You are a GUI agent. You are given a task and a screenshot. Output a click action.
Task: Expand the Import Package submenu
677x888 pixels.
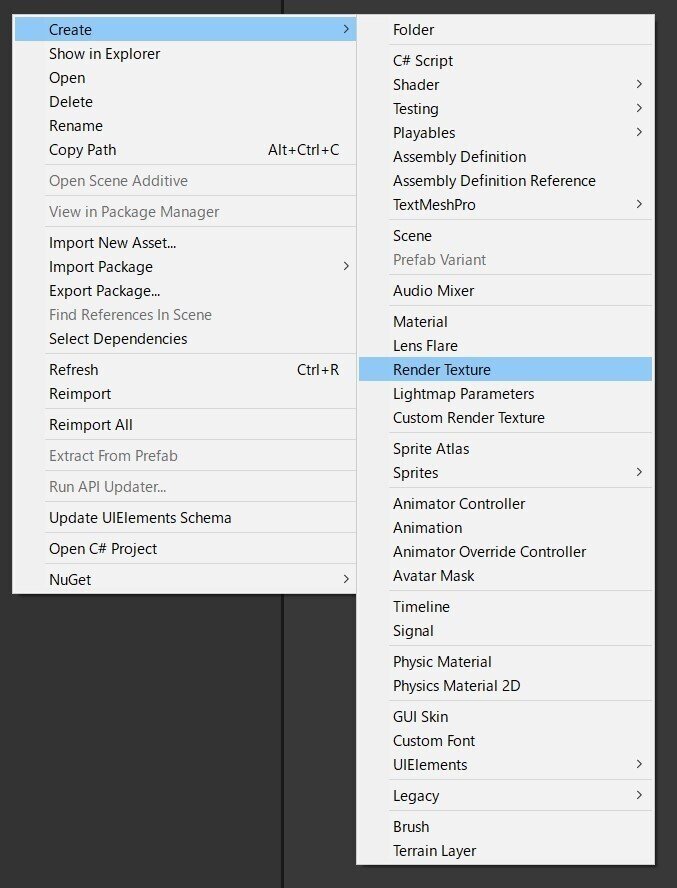click(185, 266)
